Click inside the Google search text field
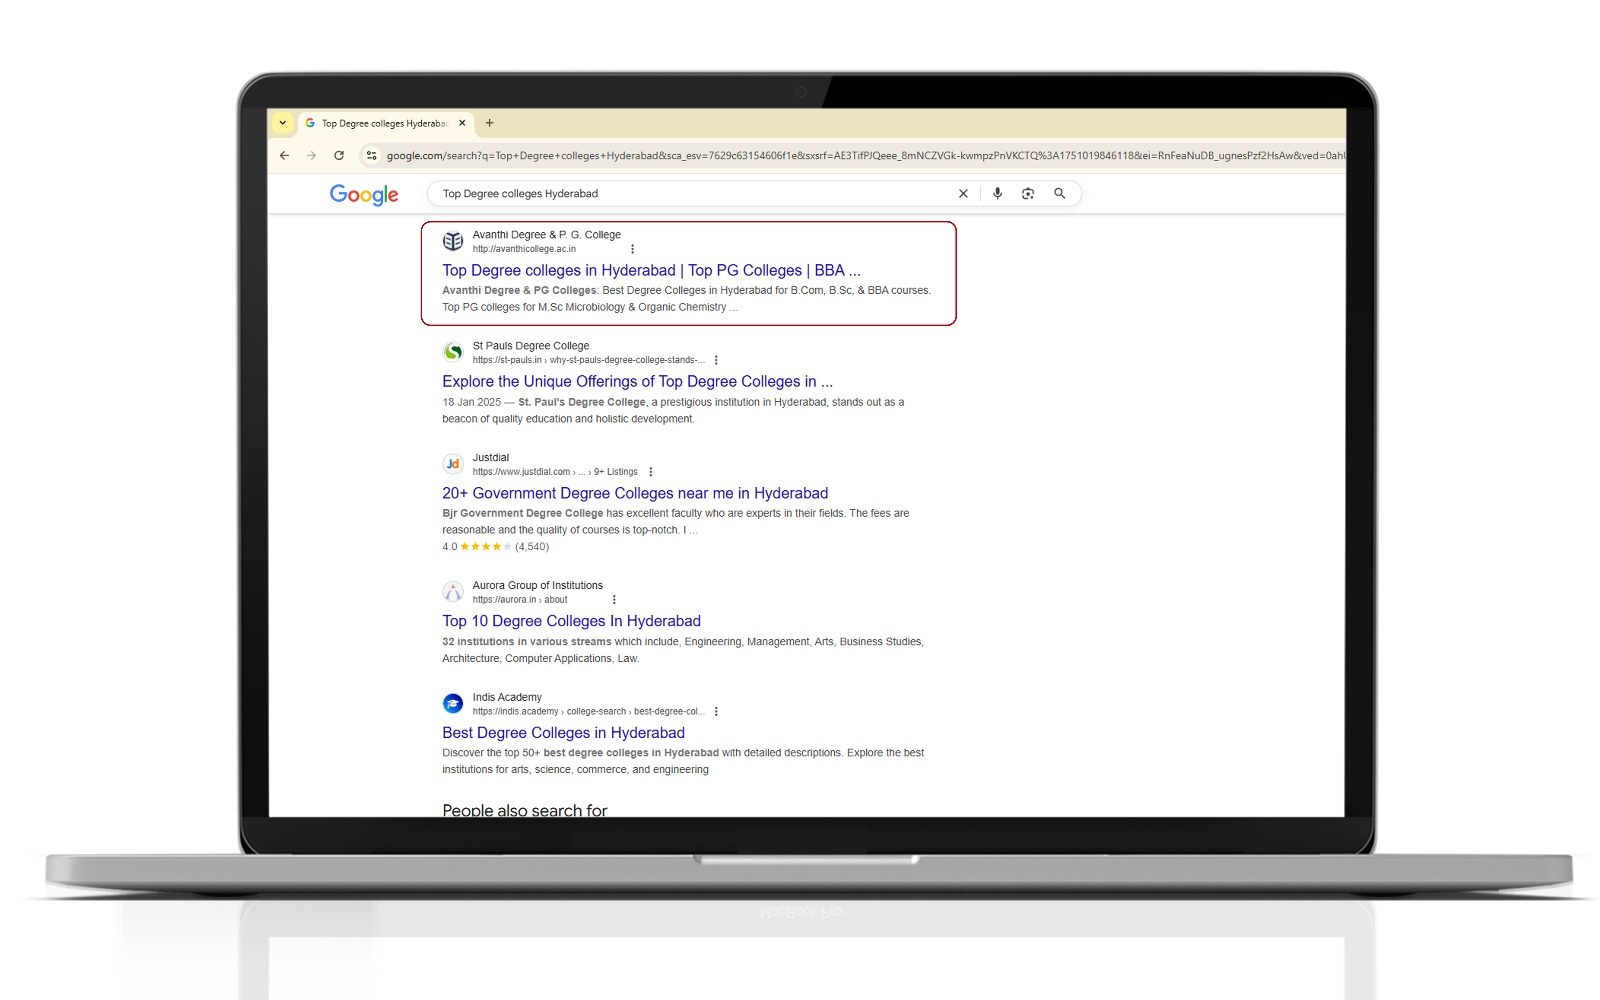This screenshot has width=1600, height=1000. [x=690, y=194]
